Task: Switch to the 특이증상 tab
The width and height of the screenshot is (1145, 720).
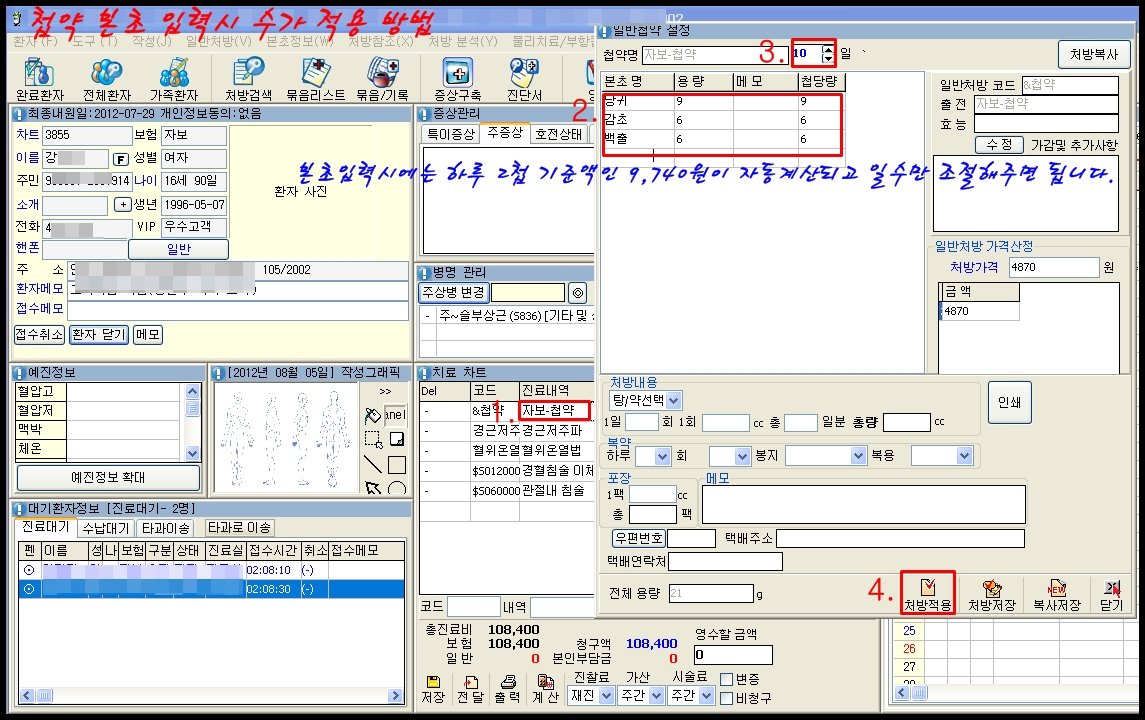Action: point(451,132)
